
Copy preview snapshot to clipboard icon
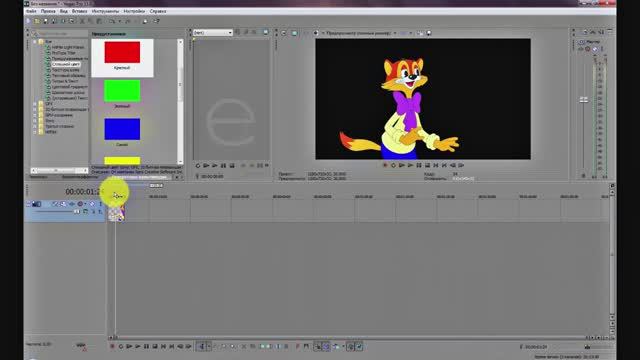pyautogui.click(x=420, y=33)
